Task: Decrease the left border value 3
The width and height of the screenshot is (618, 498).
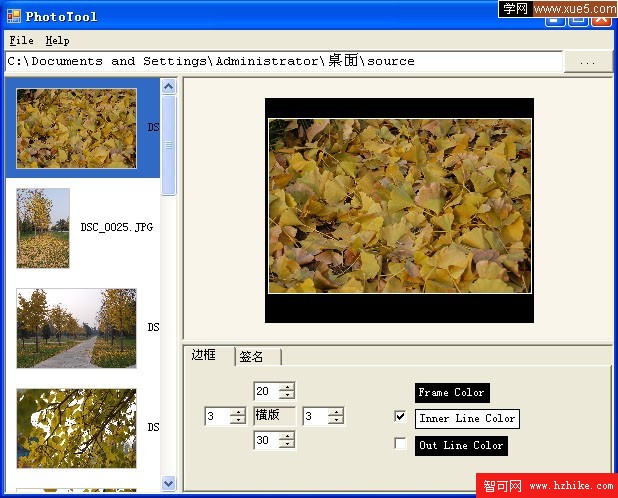Action: 238,420
